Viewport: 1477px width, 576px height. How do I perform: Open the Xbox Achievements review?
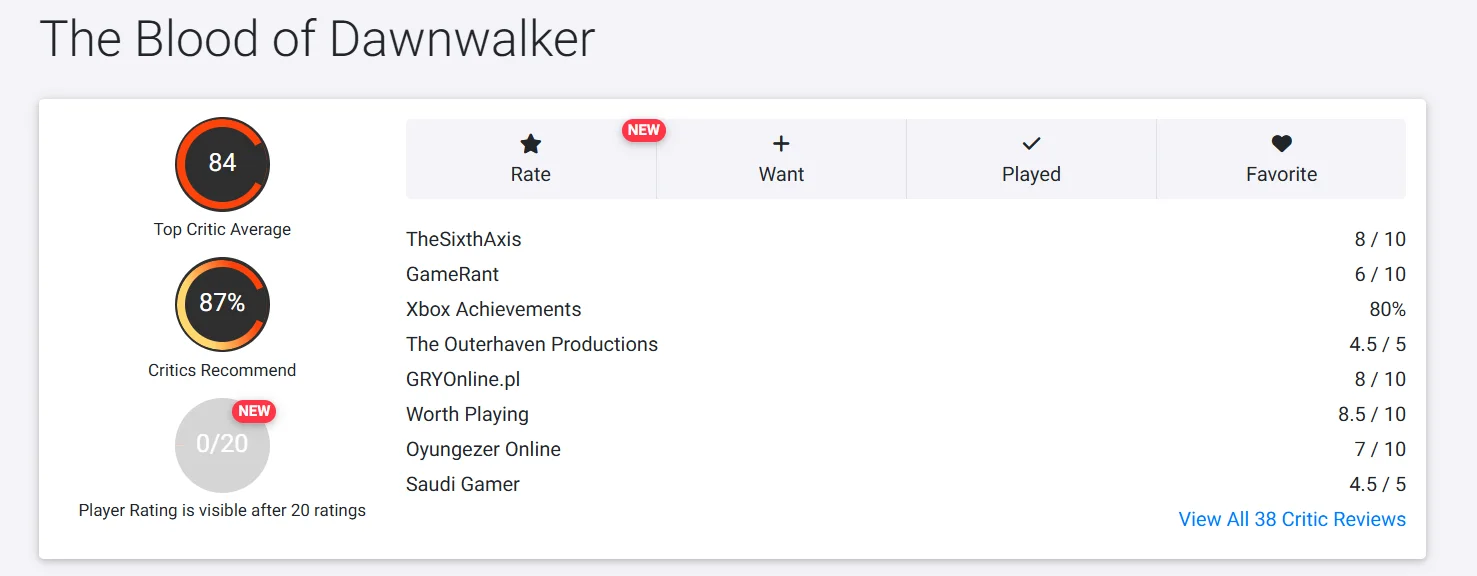[493, 309]
